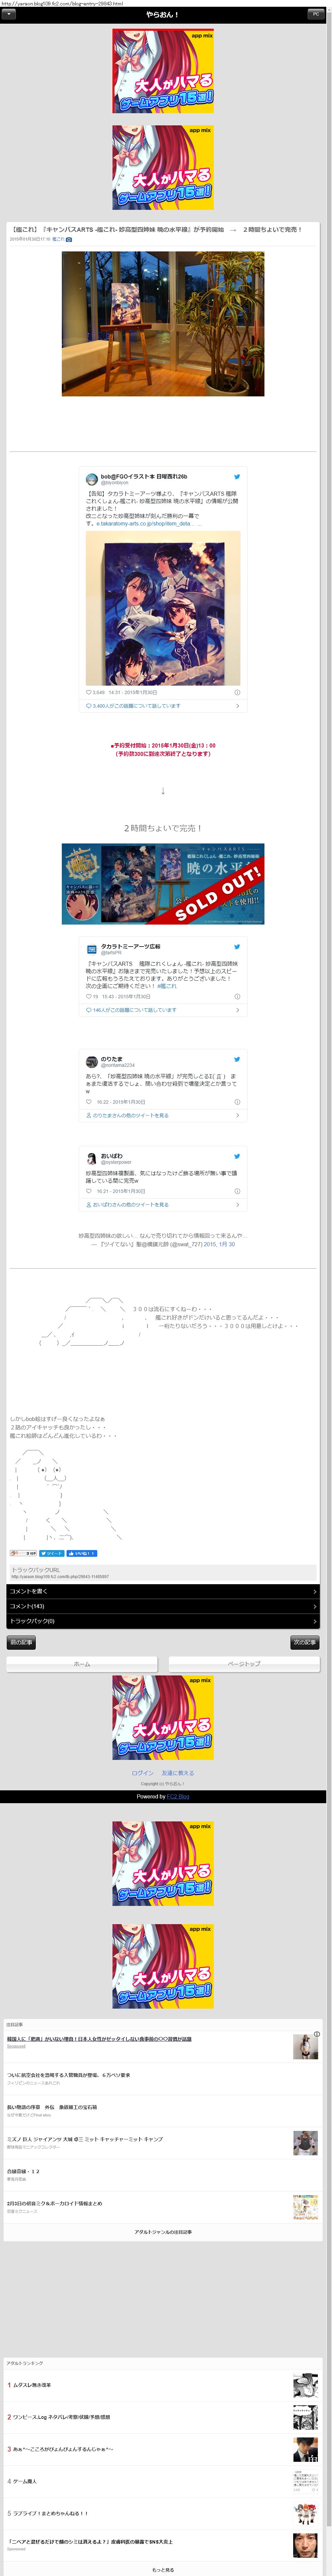Go to the previous article via 前の記事
The image size is (332, 2576).
[21, 1643]
